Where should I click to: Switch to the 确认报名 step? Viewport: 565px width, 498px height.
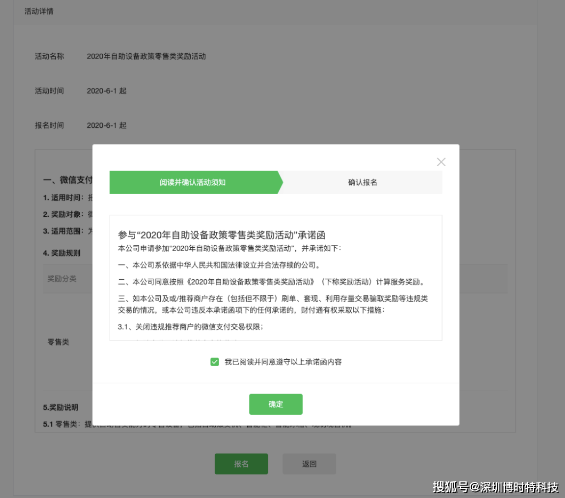(x=362, y=182)
